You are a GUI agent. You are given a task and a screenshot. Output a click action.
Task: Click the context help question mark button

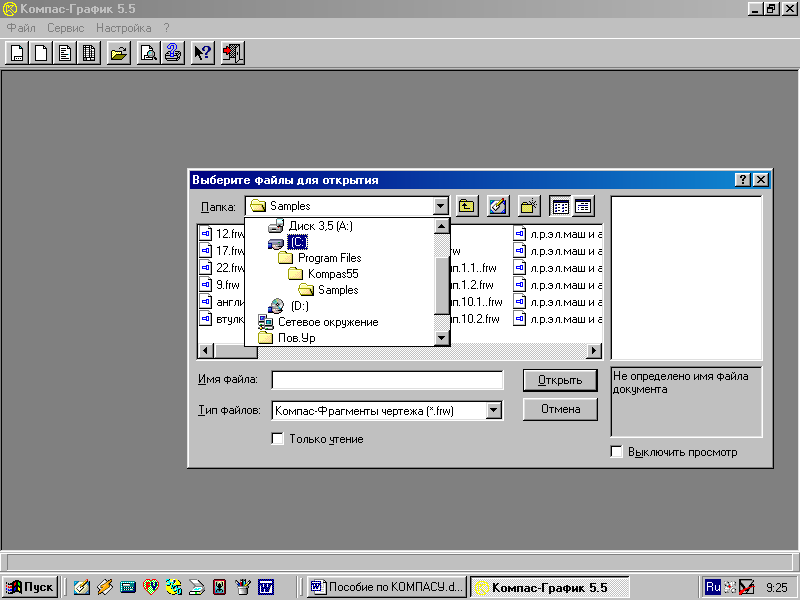[743, 180]
